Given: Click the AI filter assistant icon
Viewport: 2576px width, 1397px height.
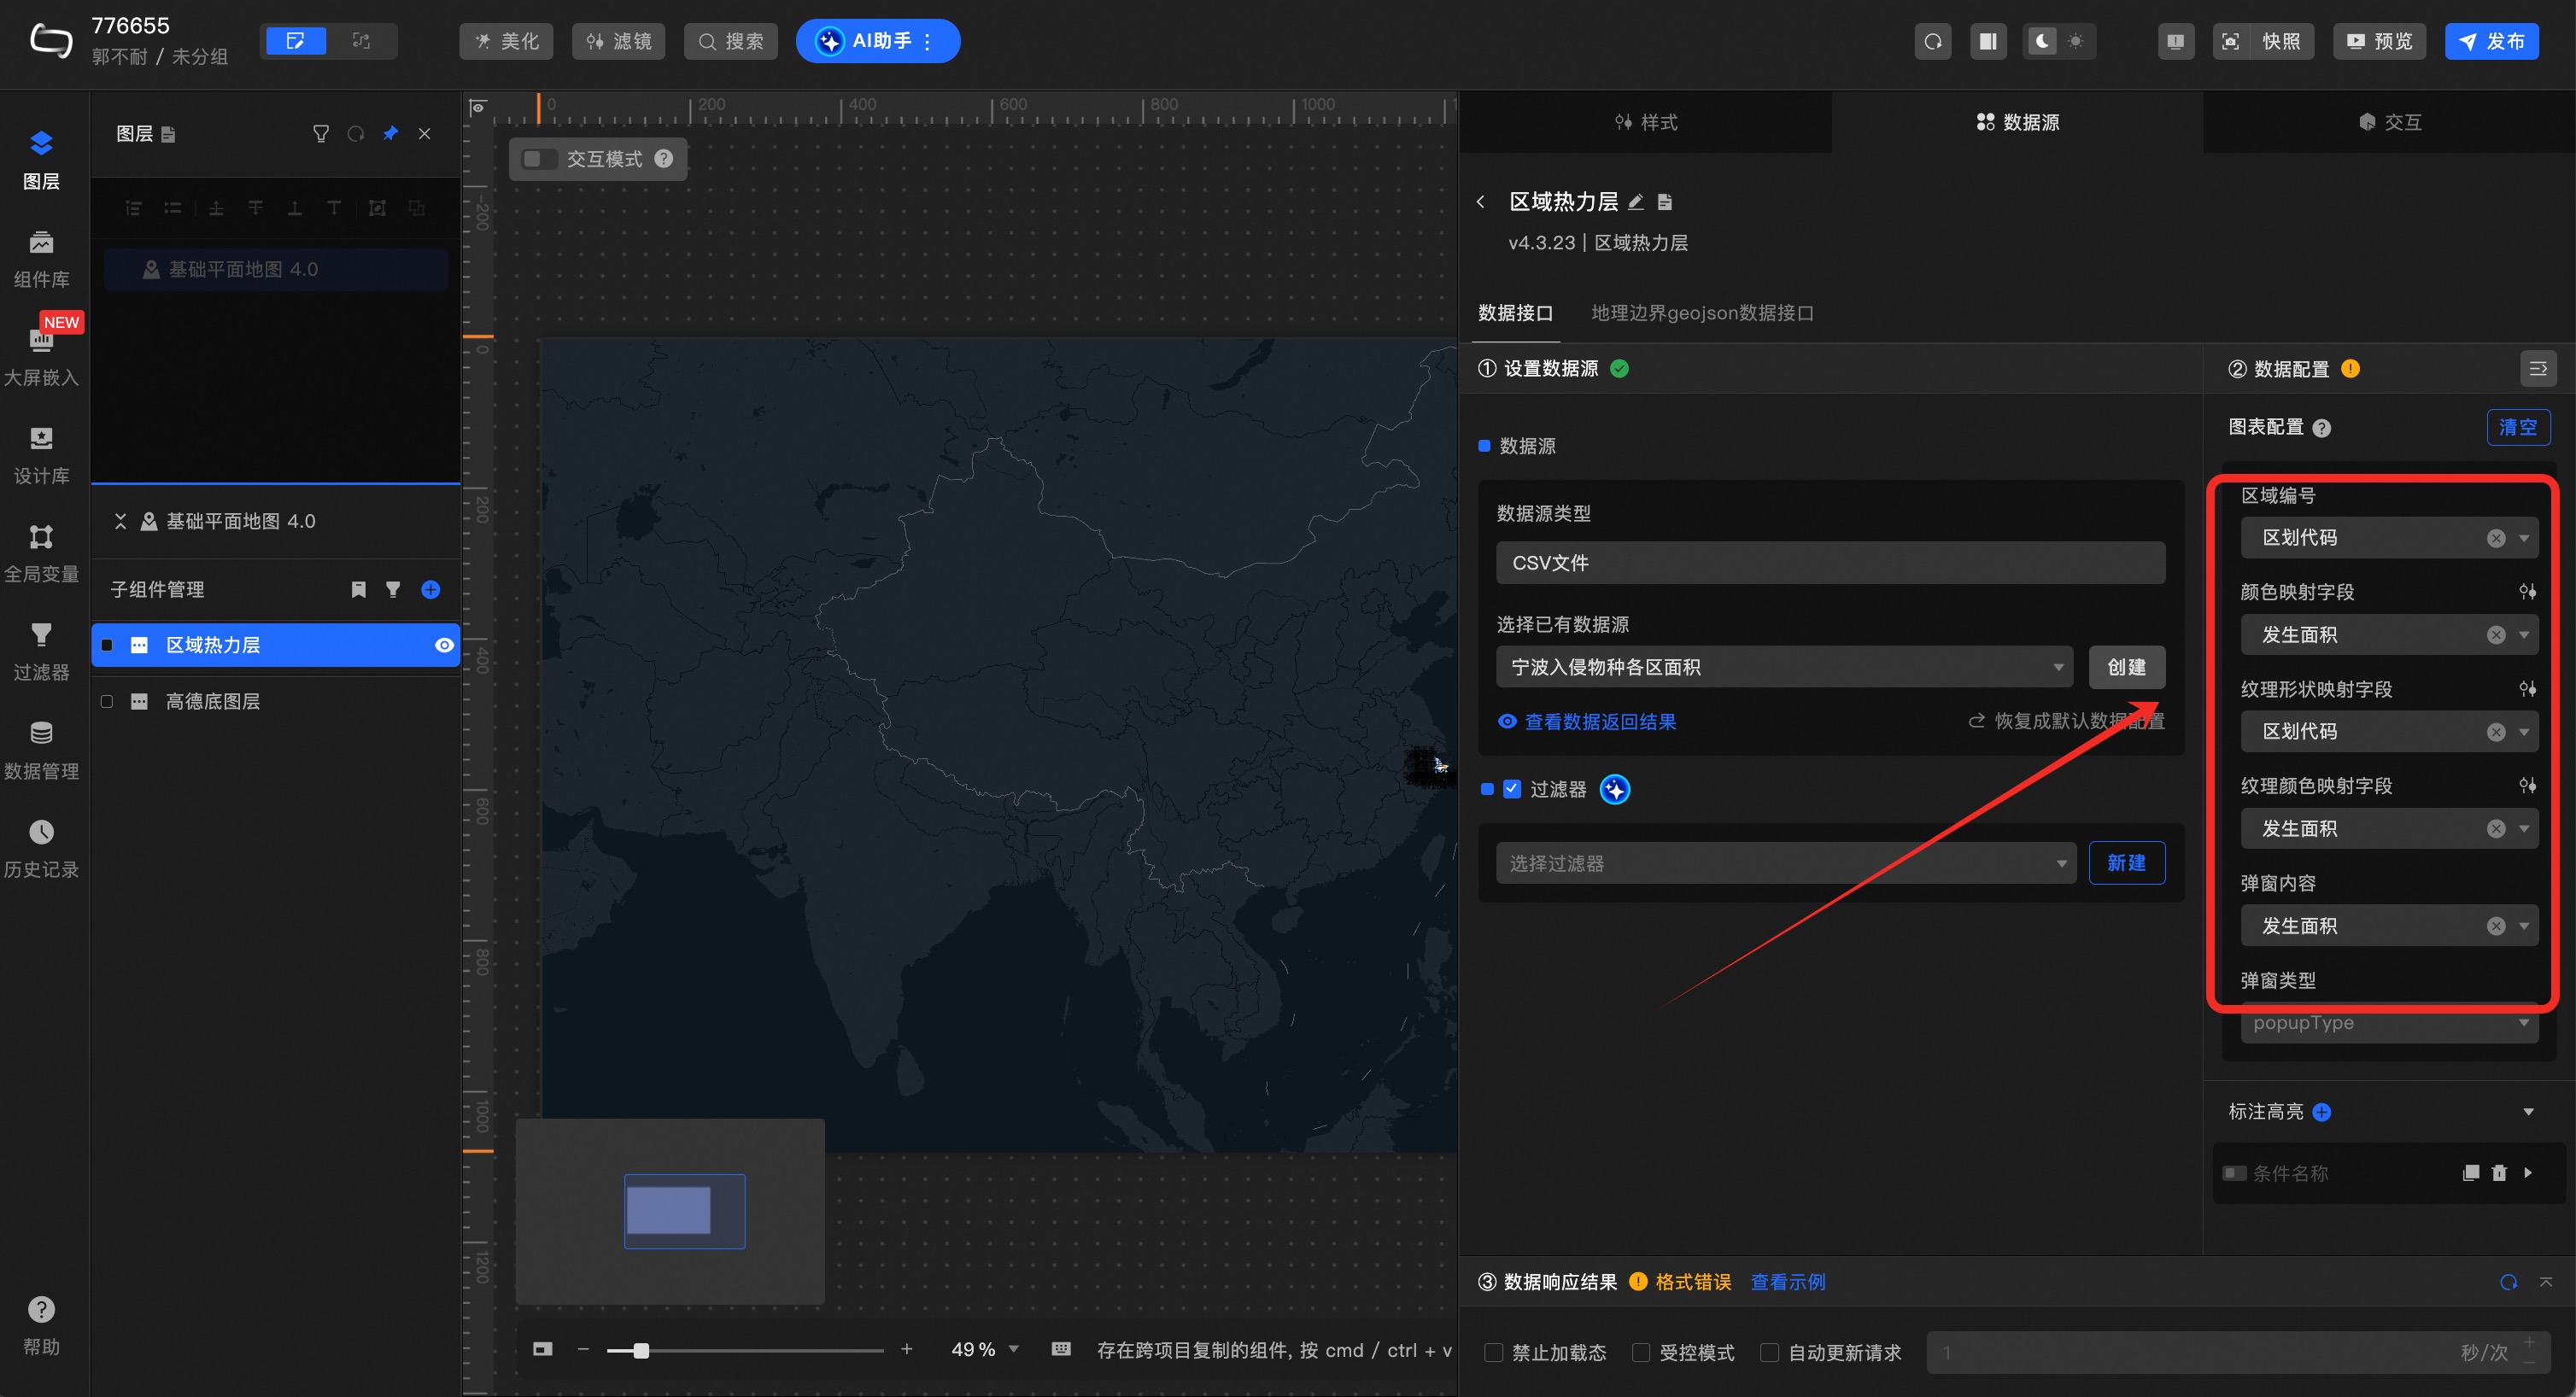Looking at the screenshot, I should pos(1614,789).
